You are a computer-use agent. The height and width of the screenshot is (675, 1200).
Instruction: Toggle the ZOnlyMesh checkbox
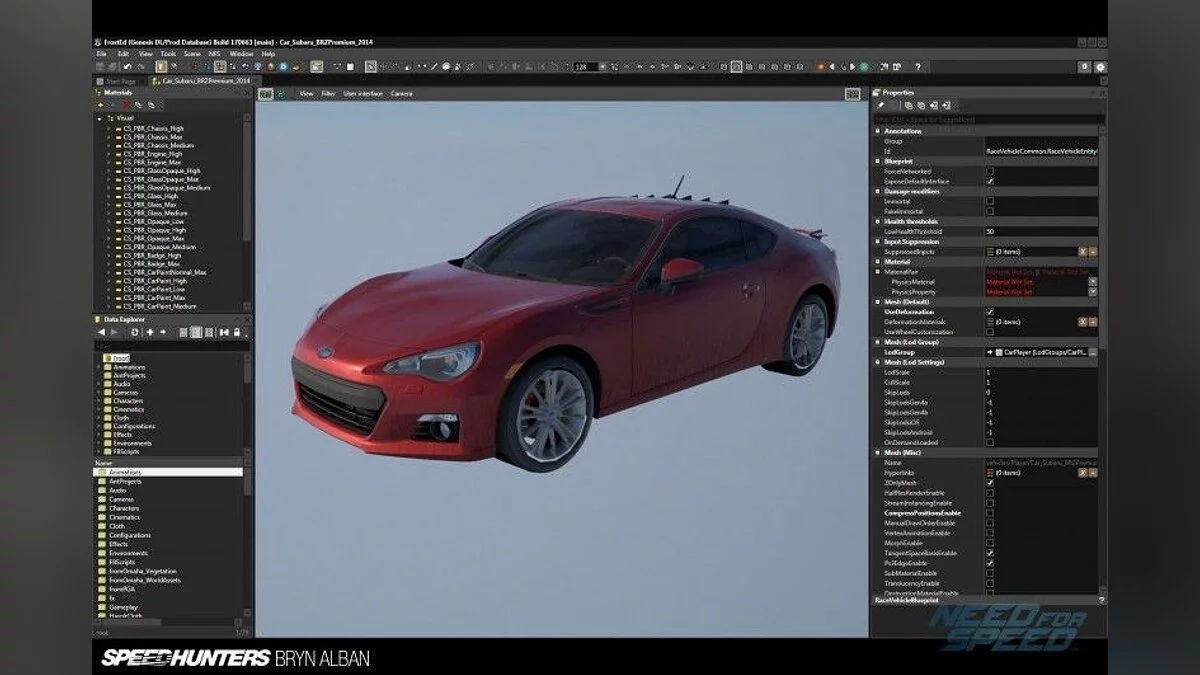[990, 482]
